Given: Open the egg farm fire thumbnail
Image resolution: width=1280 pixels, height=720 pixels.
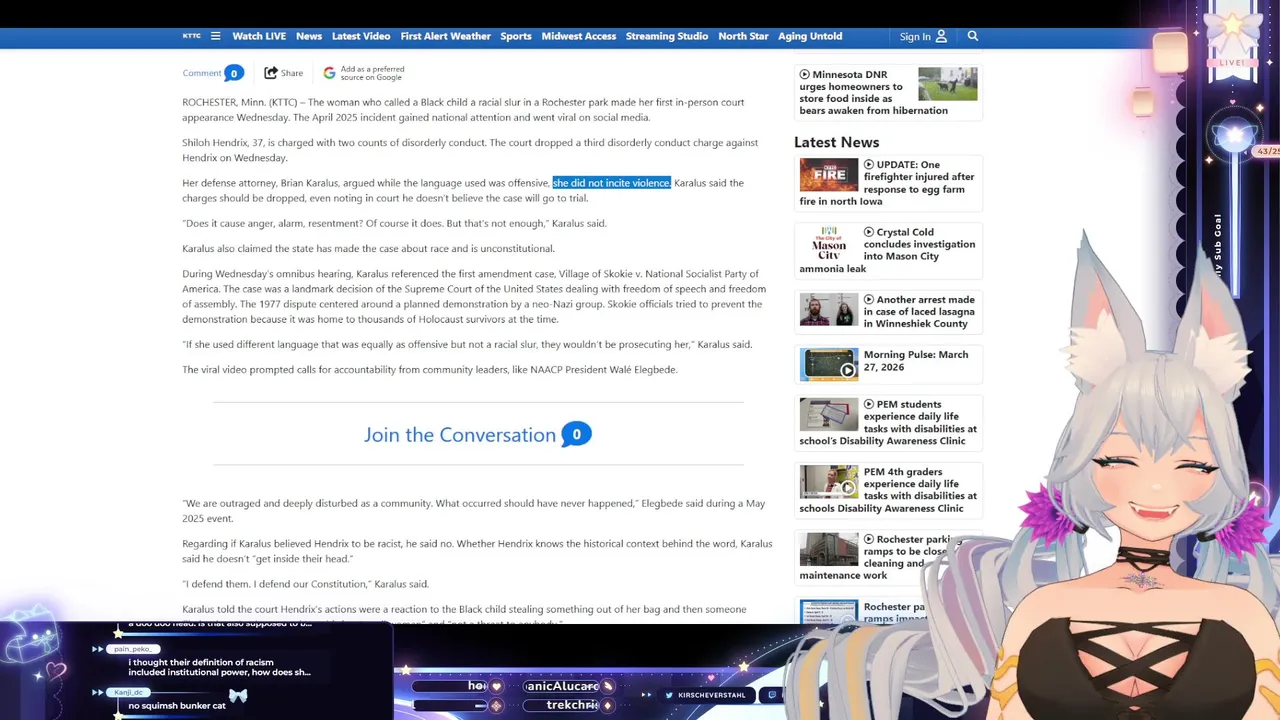Looking at the screenshot, I should pyautogui.click(x=829, y=175).
